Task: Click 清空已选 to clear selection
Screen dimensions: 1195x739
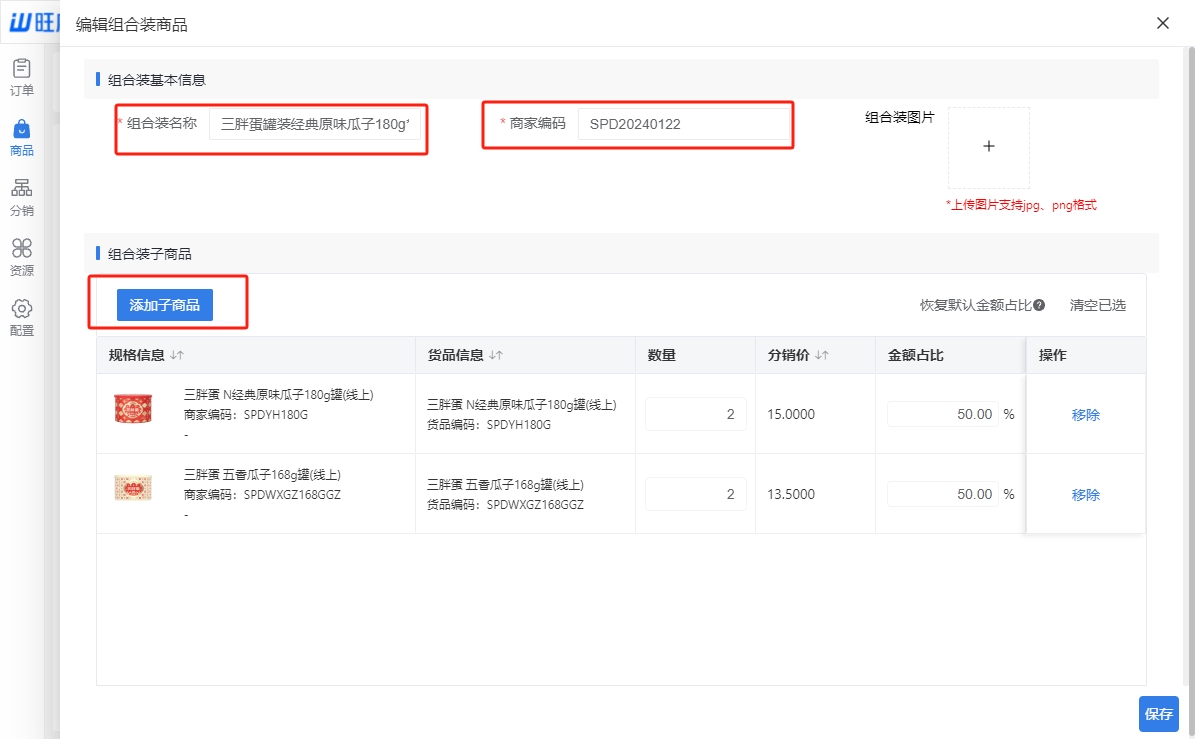Action: click(1097, 305)
